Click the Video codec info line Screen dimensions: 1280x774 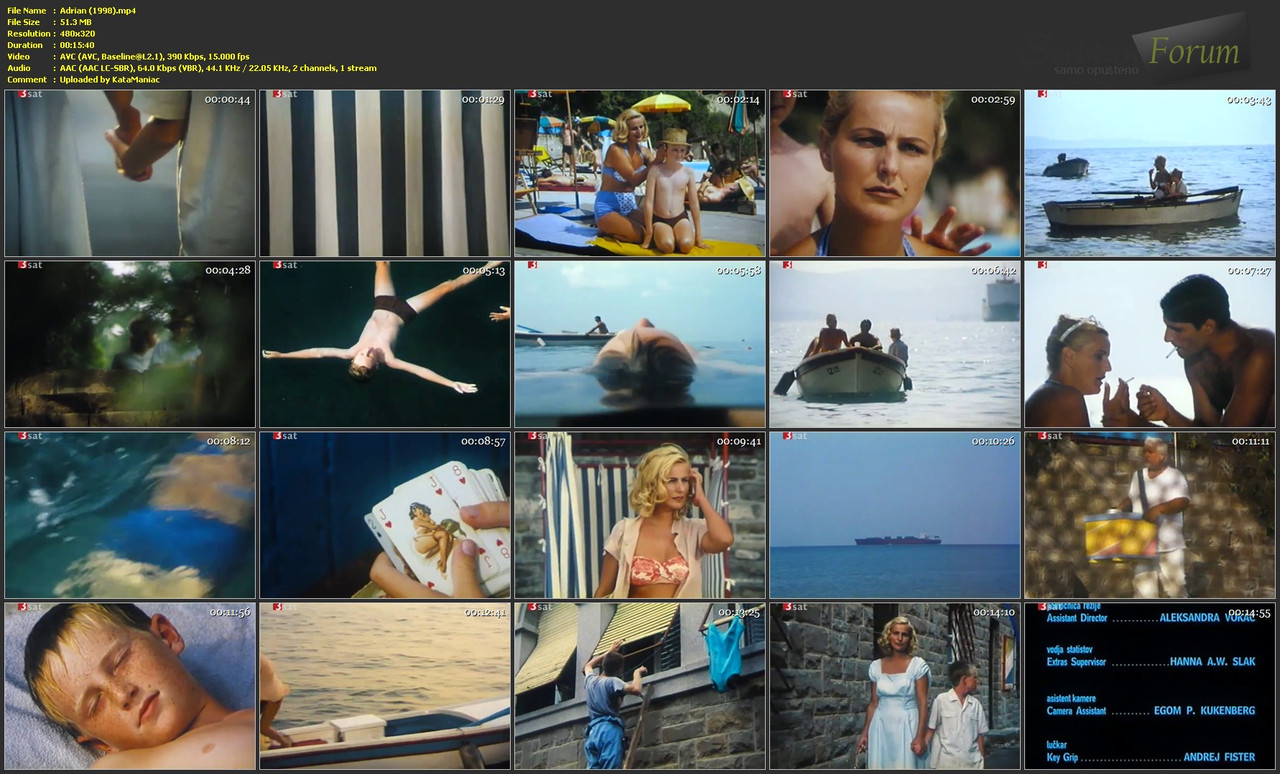(154, 56)
